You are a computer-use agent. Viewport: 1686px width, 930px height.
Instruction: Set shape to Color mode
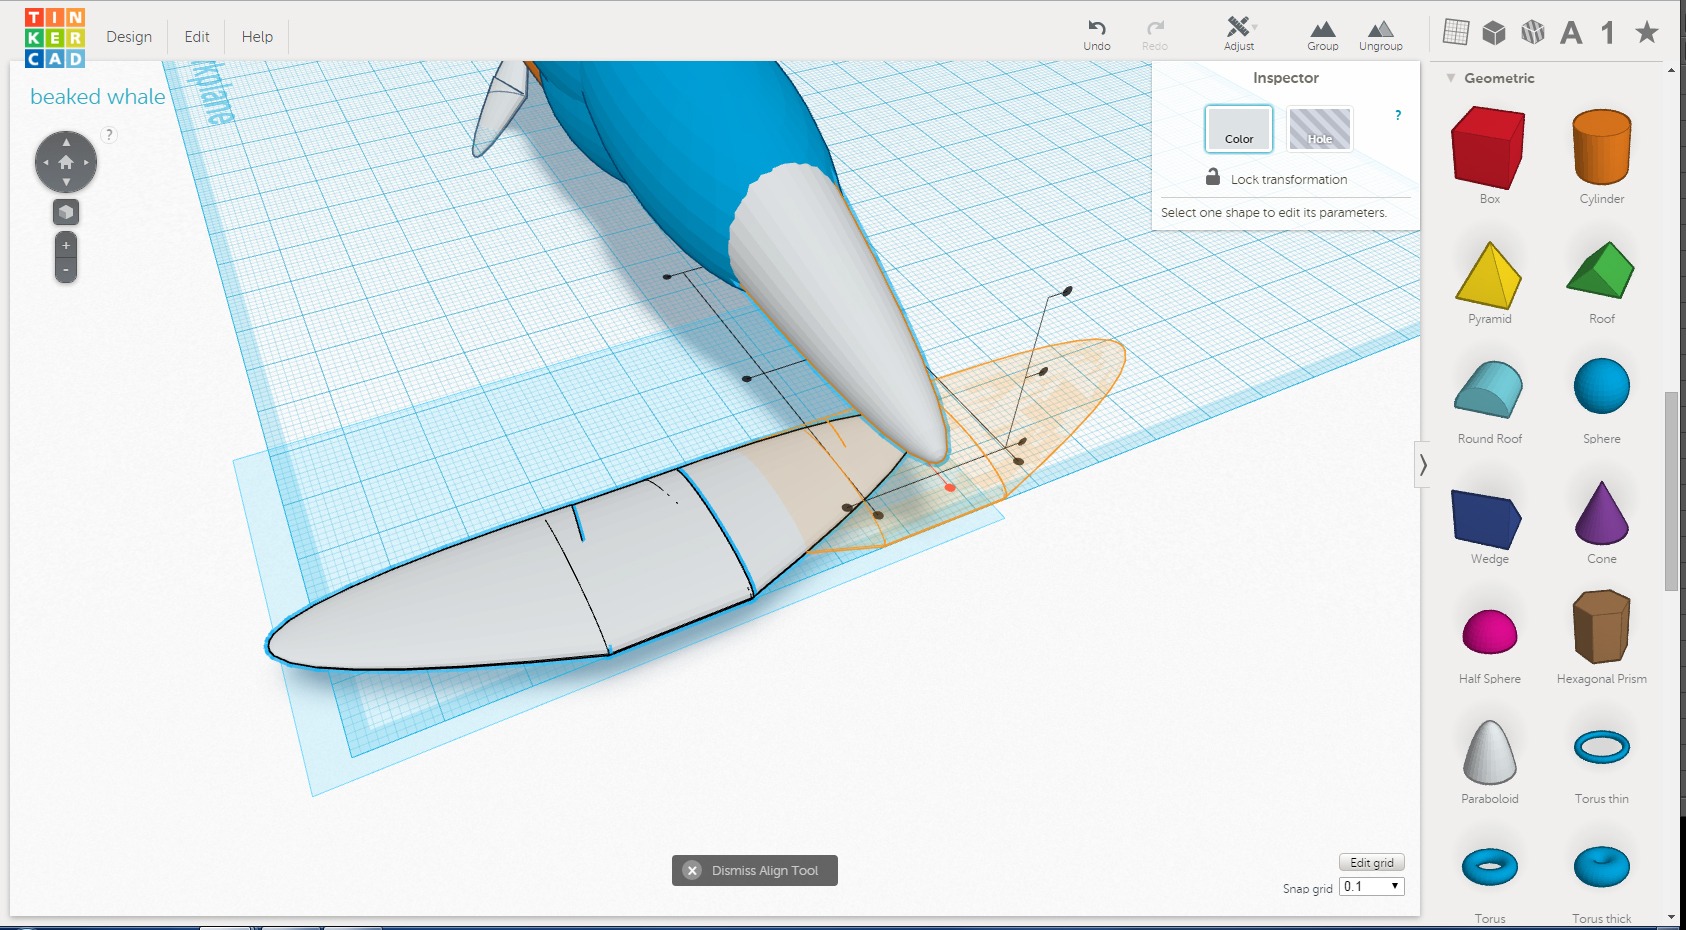point(1239,129)
